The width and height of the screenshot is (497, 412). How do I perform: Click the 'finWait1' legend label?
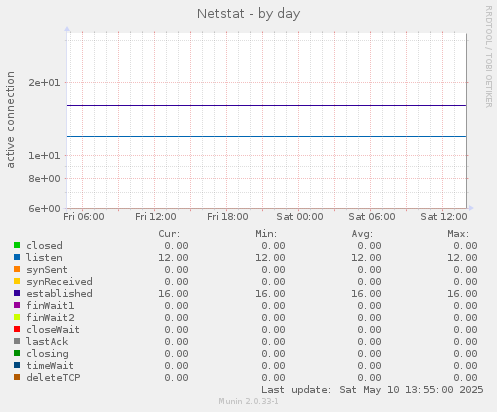[x=50, y=306]
